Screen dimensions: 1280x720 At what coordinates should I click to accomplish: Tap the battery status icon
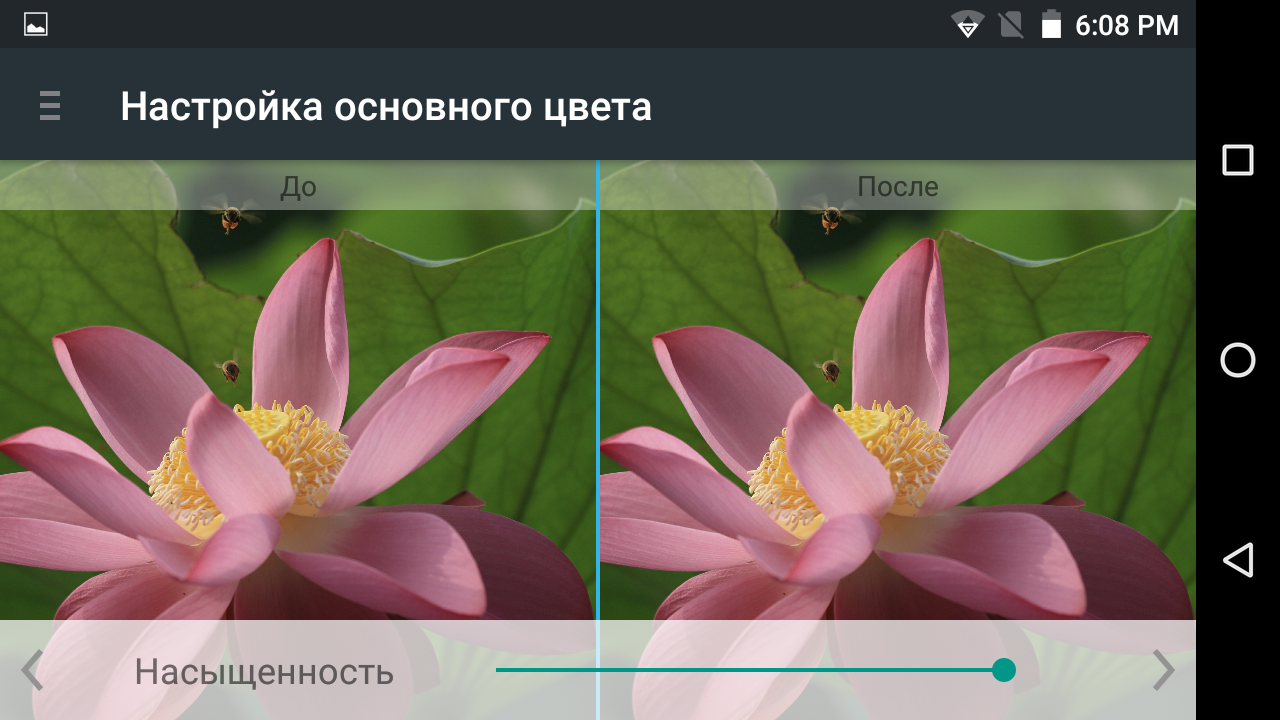pyautogui.click(x=1051, y=25)
